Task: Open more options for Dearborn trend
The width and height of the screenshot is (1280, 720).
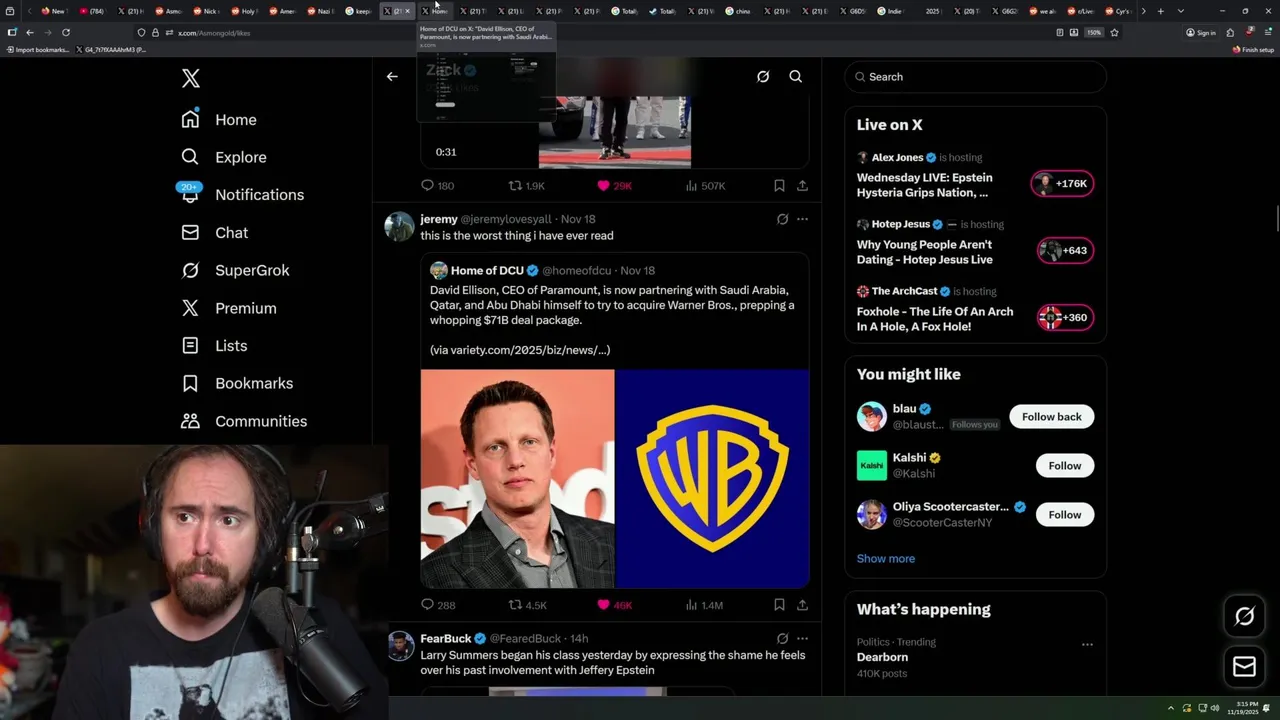Action: [1087, 645]
